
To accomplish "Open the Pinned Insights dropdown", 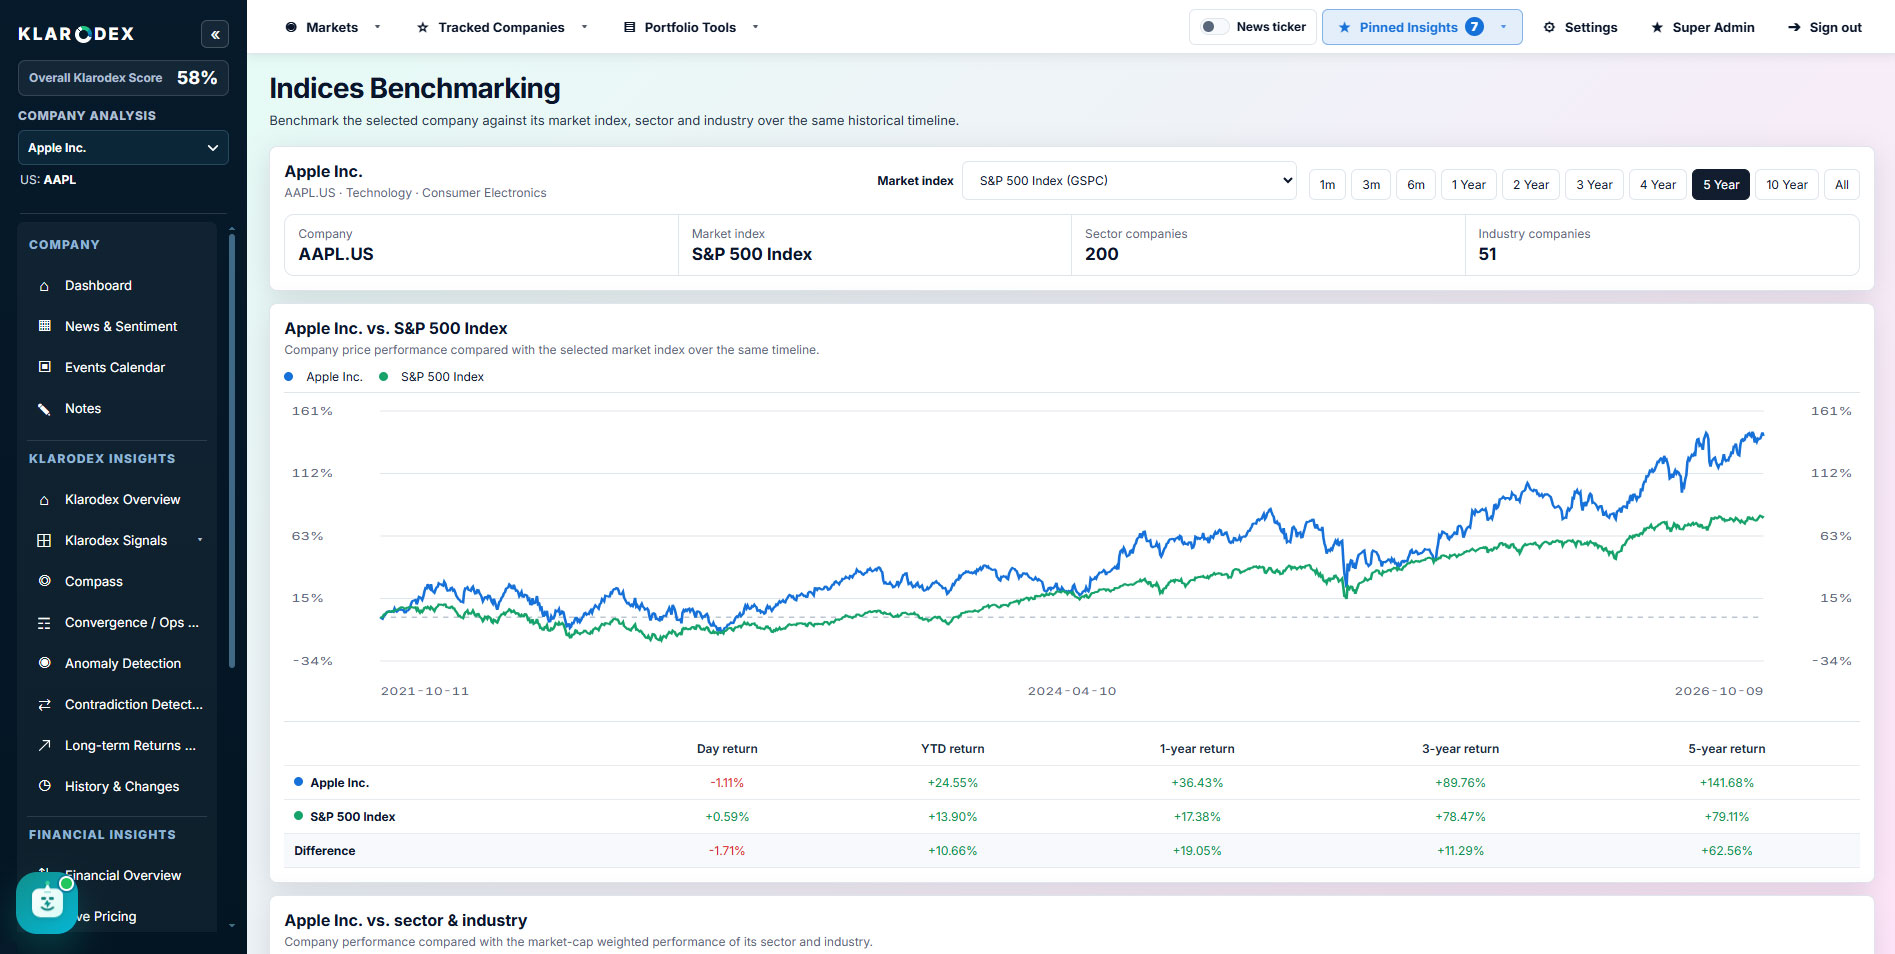I will point(1422,27).
